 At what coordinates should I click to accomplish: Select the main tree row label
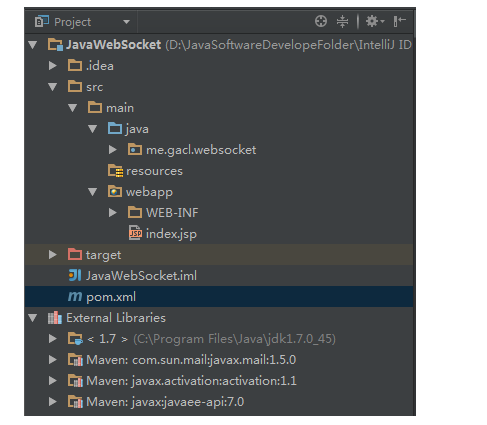pos(120,108)
